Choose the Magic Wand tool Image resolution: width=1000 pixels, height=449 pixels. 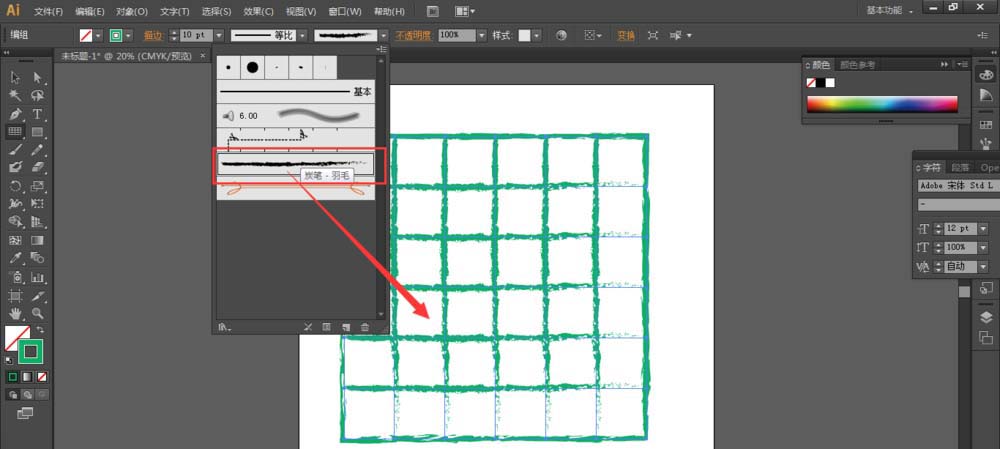16,96
